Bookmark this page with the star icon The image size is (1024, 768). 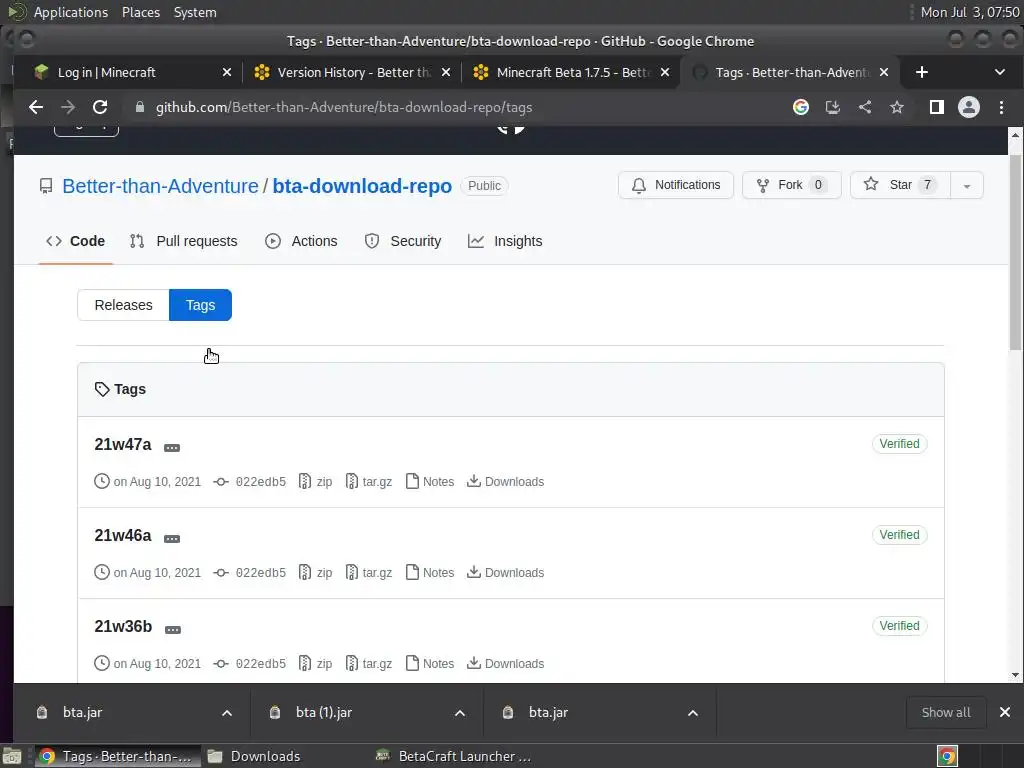(897, 107)
